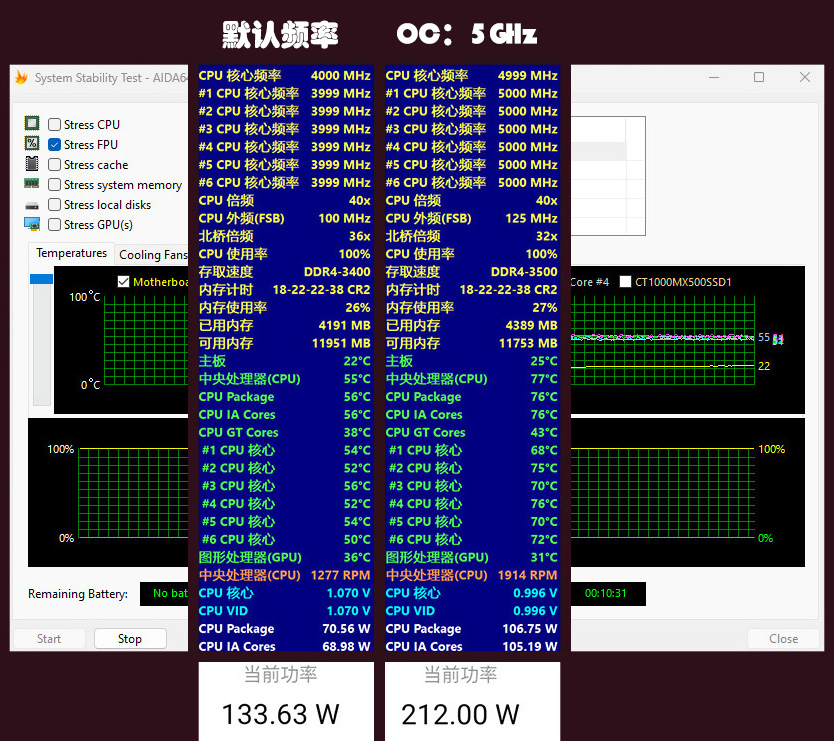
Task: Select the Temperatures tab
Action: pos(71,253)
